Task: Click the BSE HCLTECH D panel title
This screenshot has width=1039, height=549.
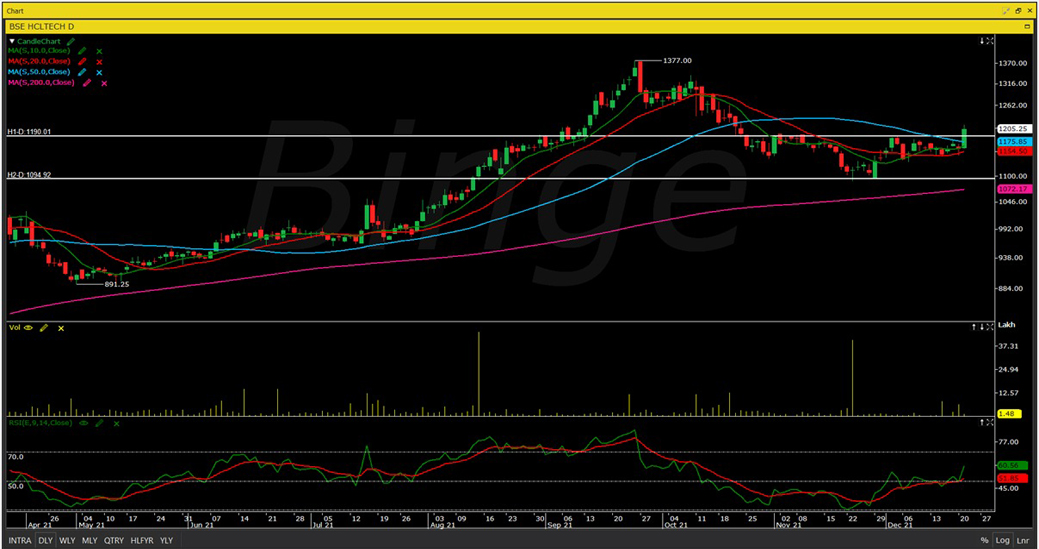Action: [41, 26]
